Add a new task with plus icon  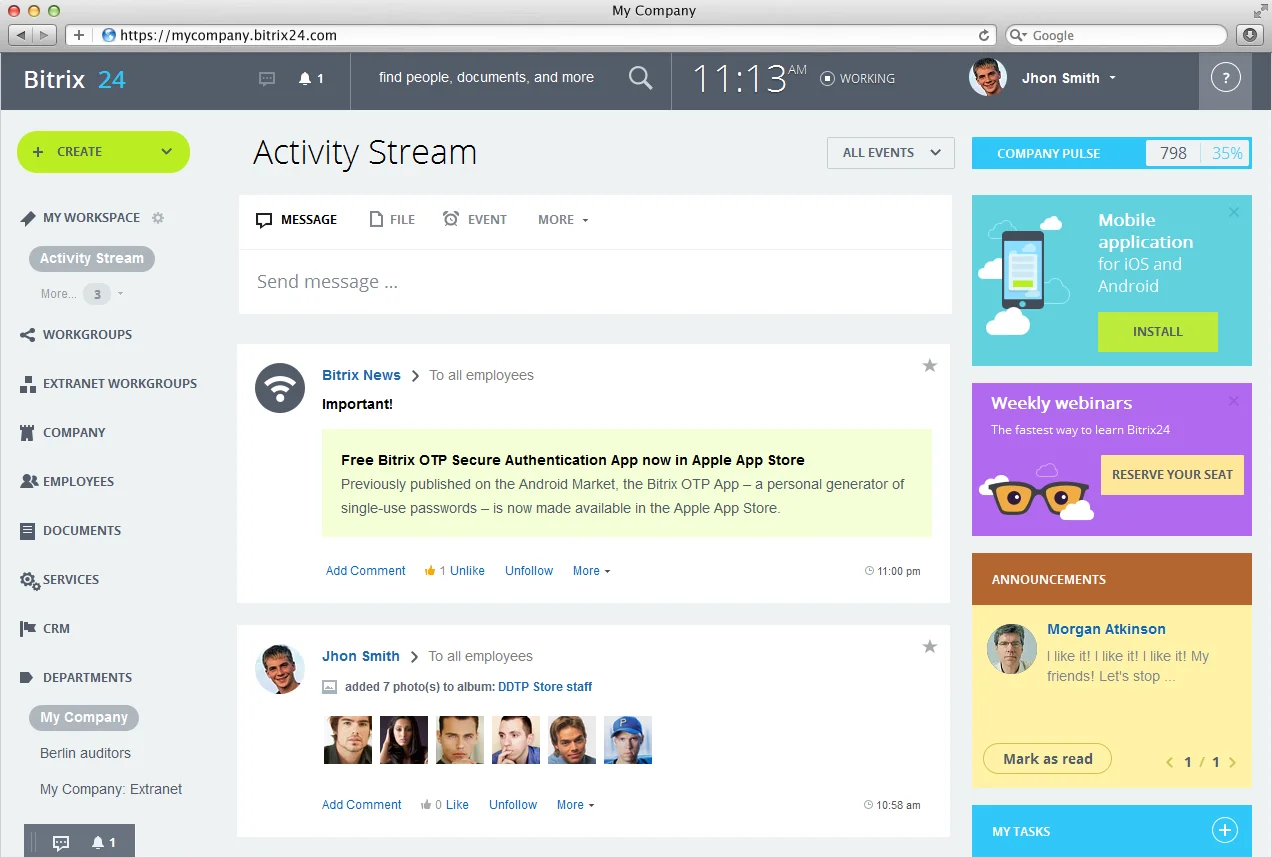coord(1224,830)
